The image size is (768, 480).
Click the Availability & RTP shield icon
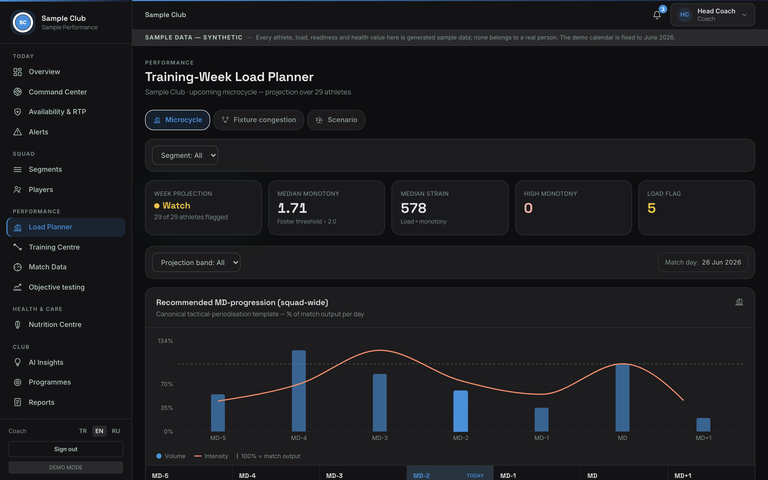(x=18, y=112)
